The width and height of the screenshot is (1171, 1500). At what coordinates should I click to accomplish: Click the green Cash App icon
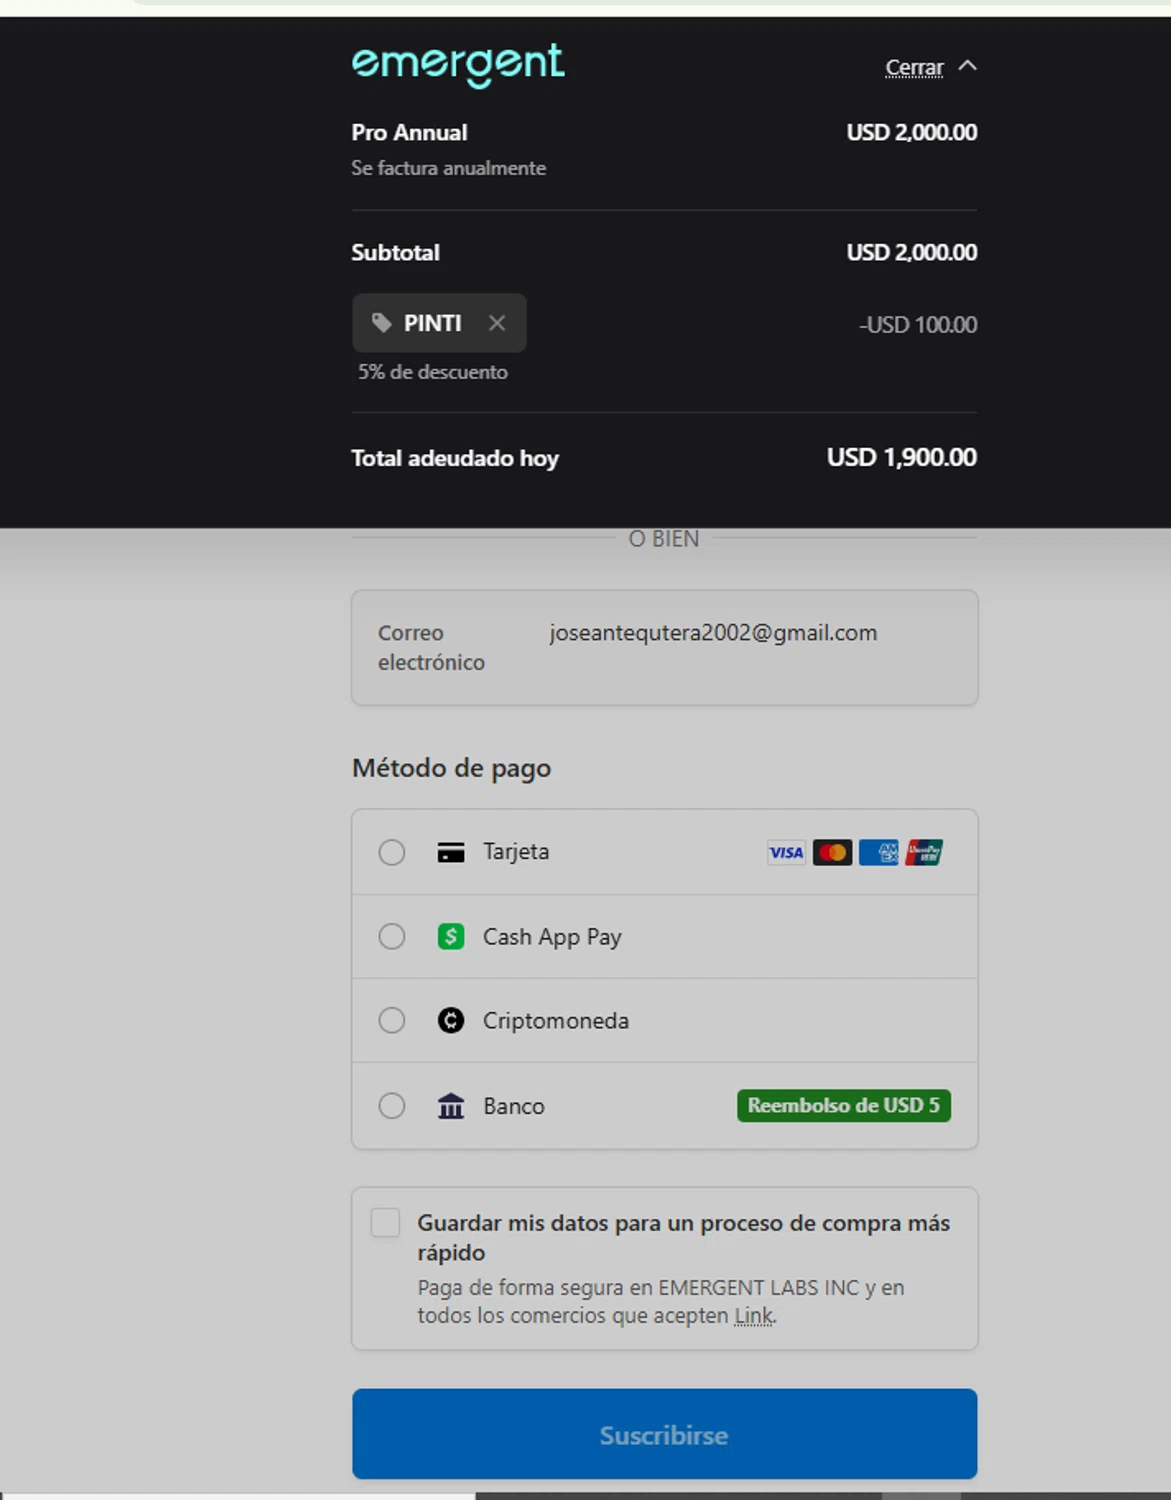pyautogui.click(x=451, y=936)
